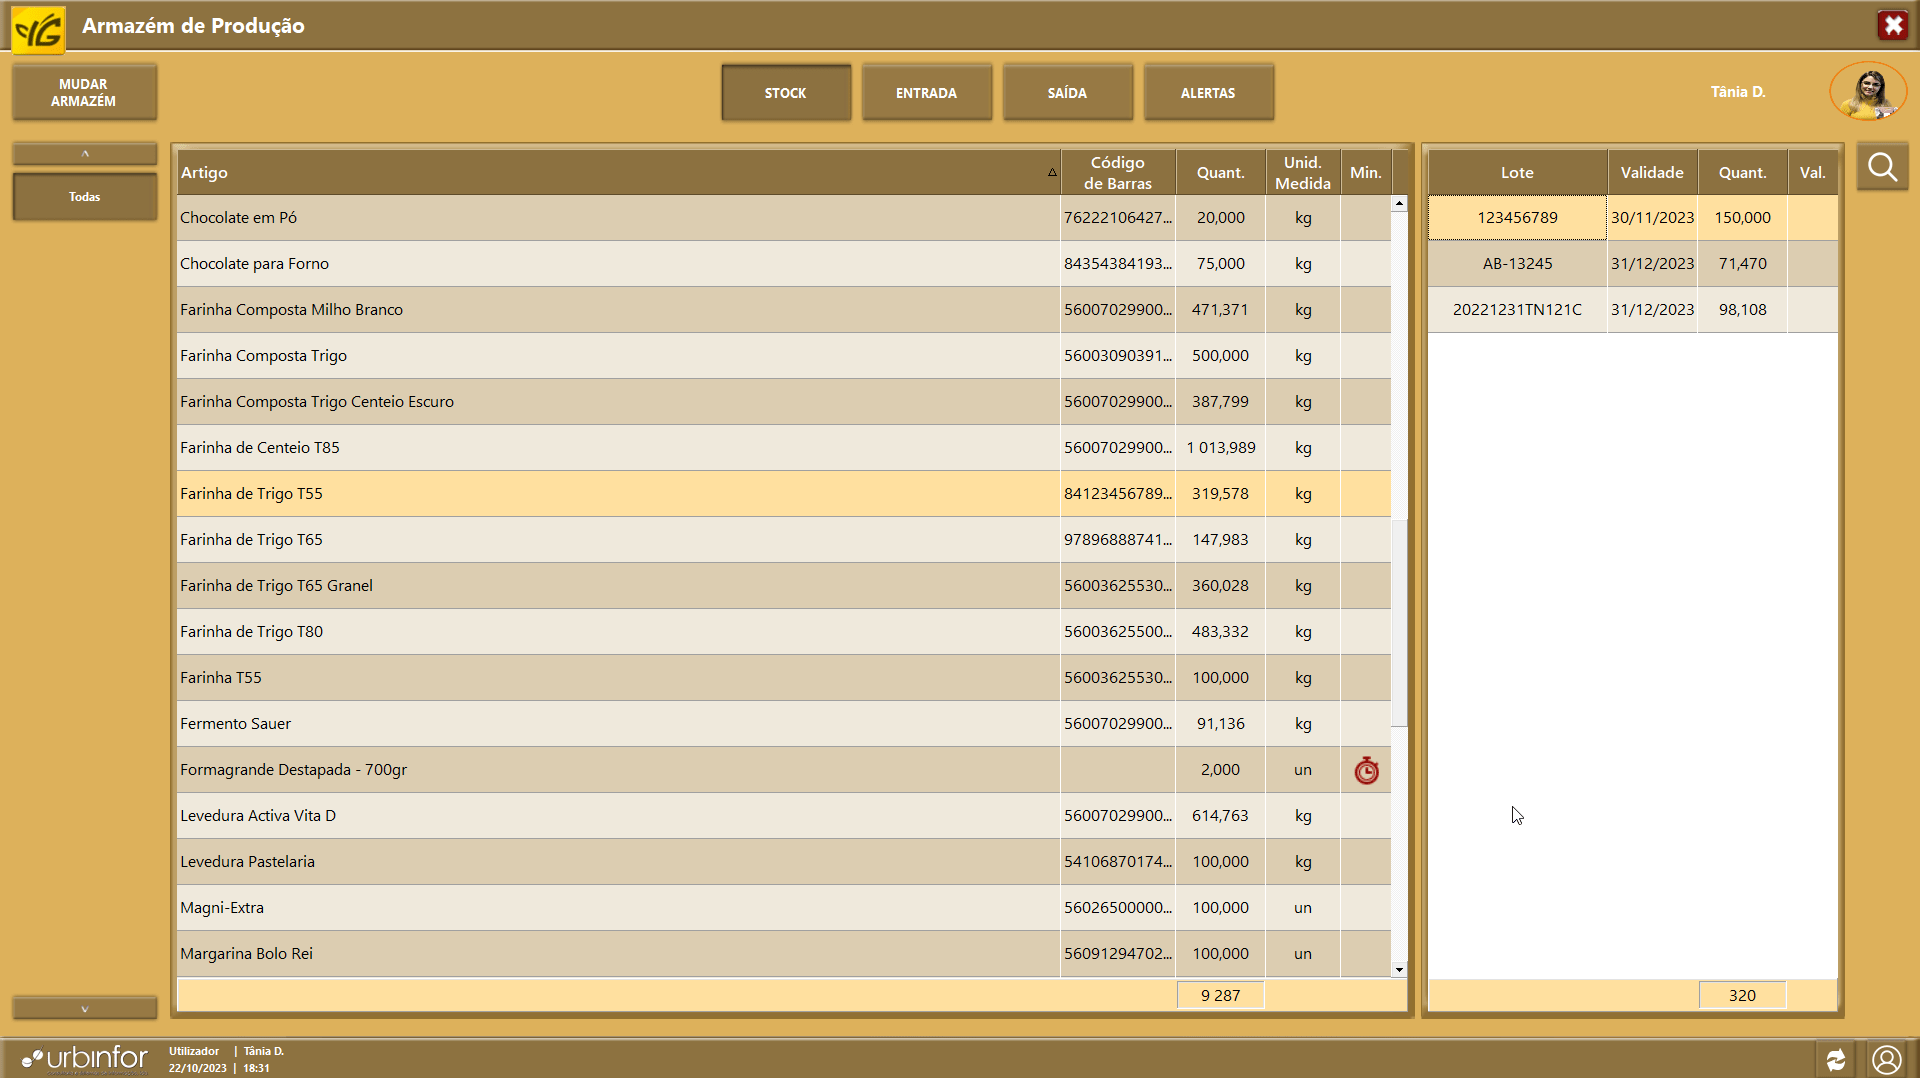The image size is (1920, 1078).
Task: Open the ALERTAS tab
Action: click(1208, 93)
